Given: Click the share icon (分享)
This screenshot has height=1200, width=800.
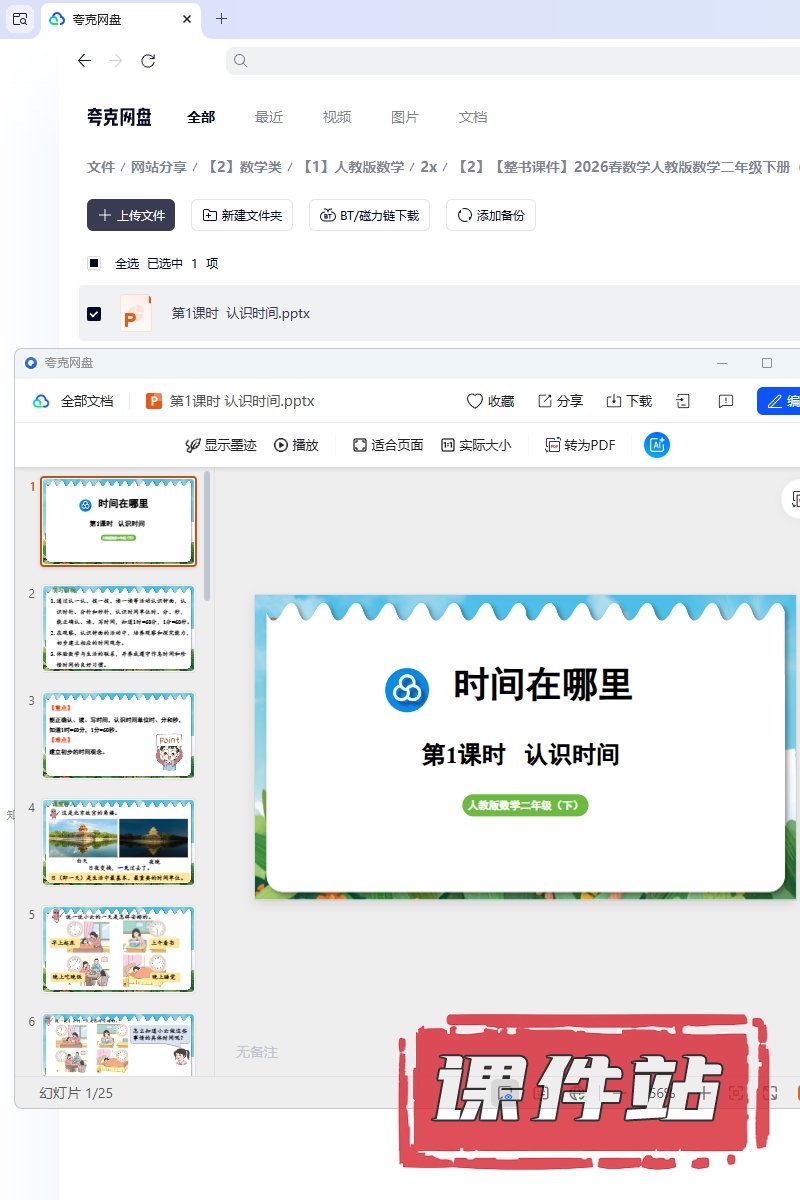Looking at the screenshot, I should click(x=545, y=401).
